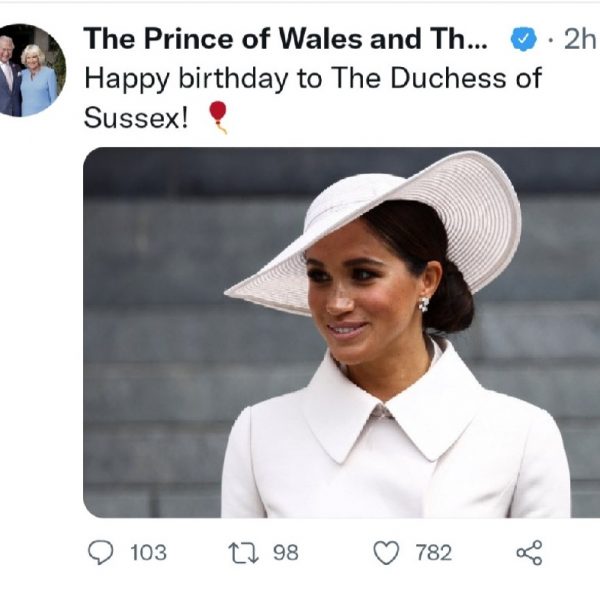Like the tweet with the heart icon
The image size is (600, 600).
coord(386,553)
